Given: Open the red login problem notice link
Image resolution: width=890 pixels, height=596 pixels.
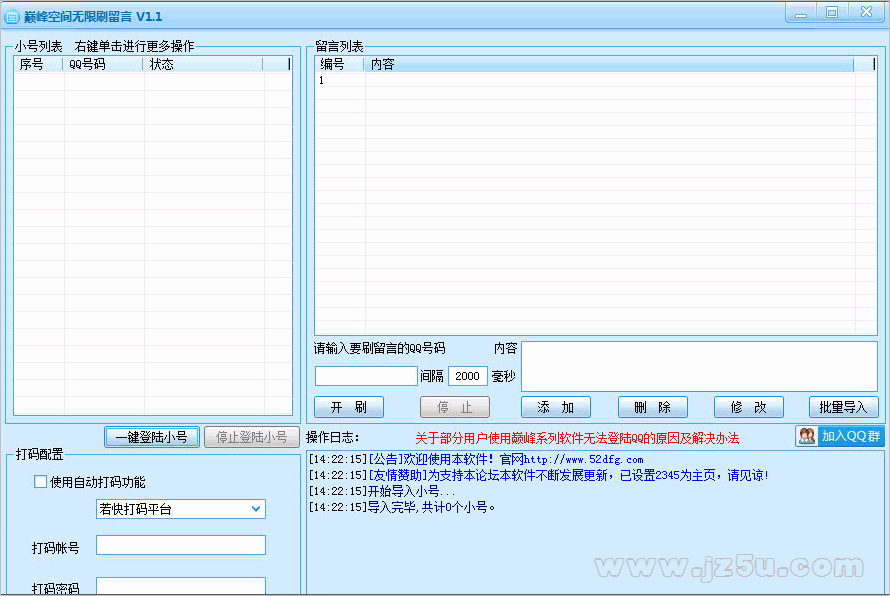Looking at the screenshot, I should pyautogui.click(x=577, y=438).
